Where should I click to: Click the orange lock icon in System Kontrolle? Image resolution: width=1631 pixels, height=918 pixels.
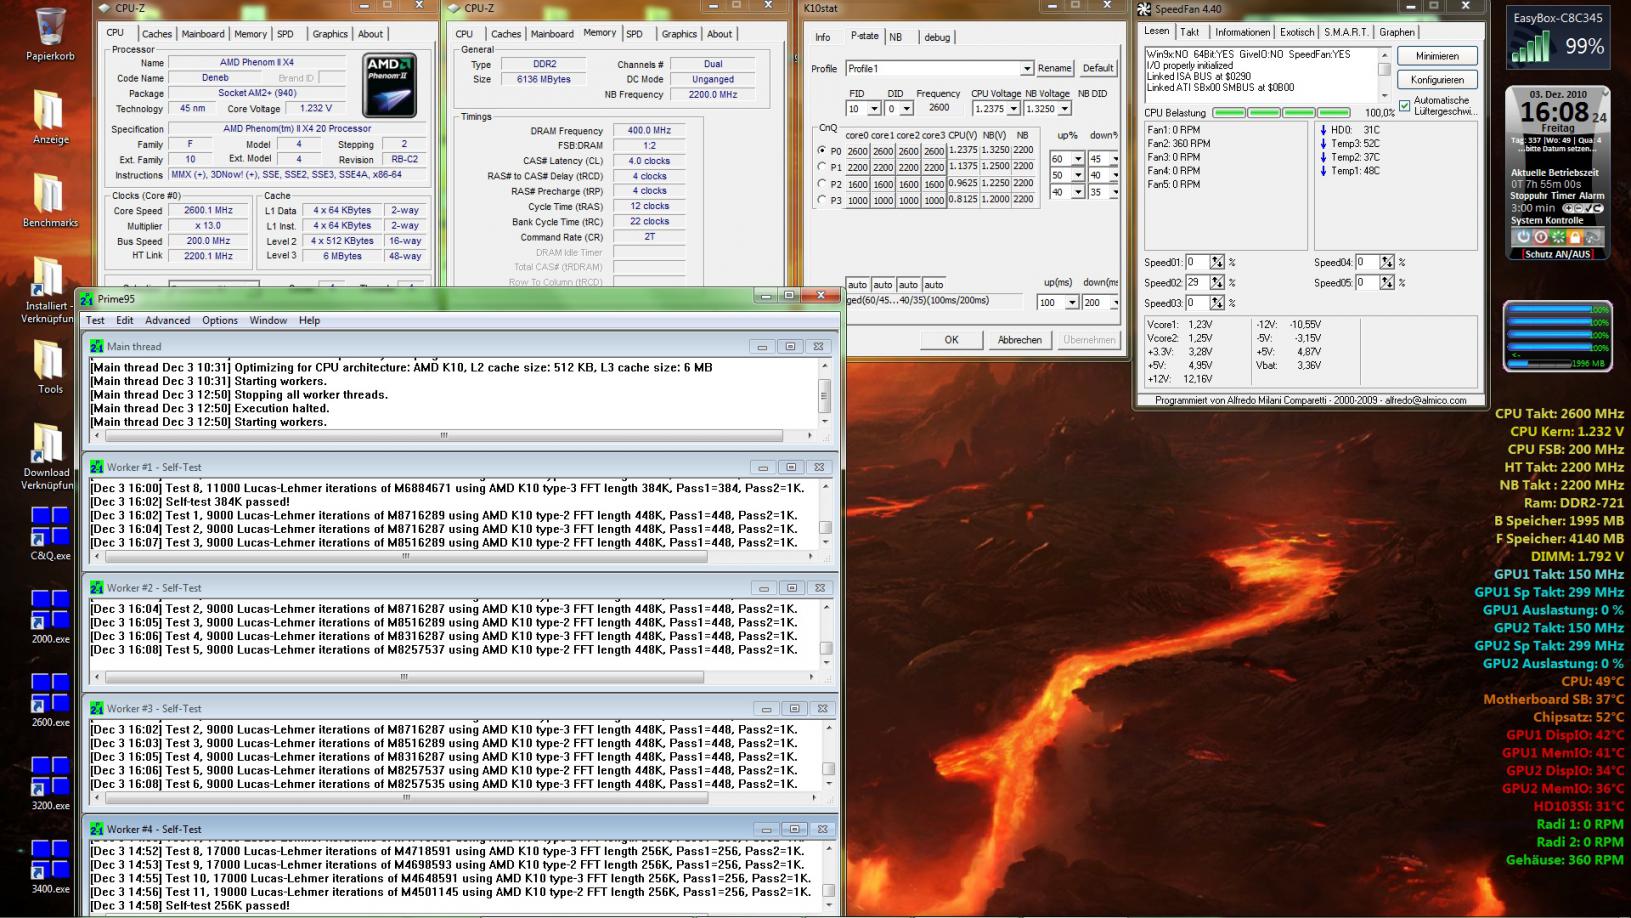(x=1575, y=237)
